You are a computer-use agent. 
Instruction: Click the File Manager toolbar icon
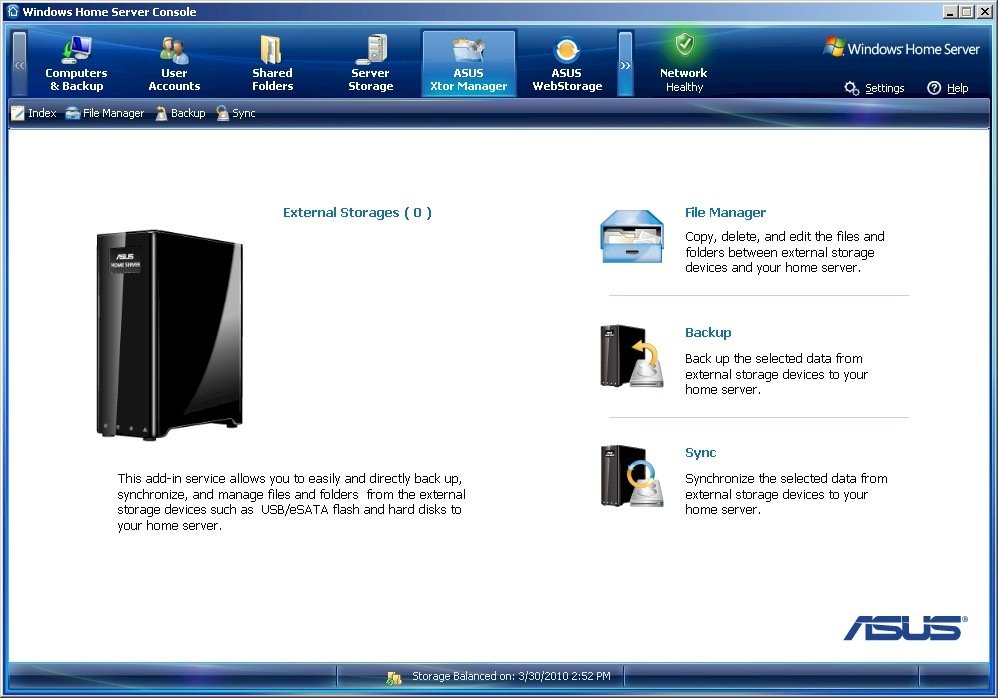pyautogui.click(x=73, y=113)
